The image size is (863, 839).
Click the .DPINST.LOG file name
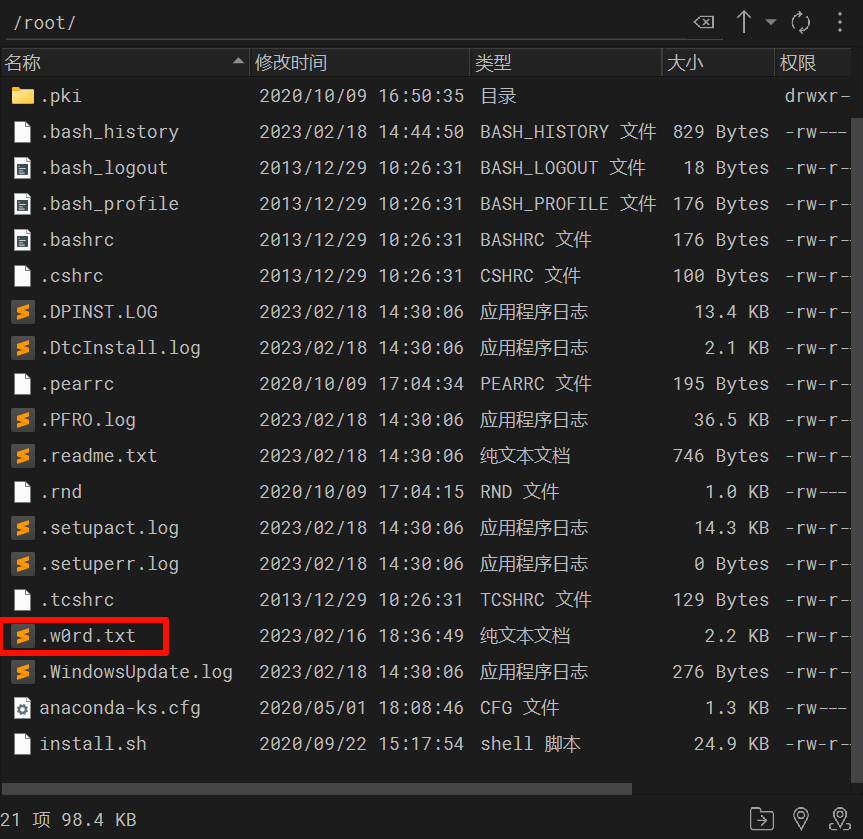(x=99, y=312)
